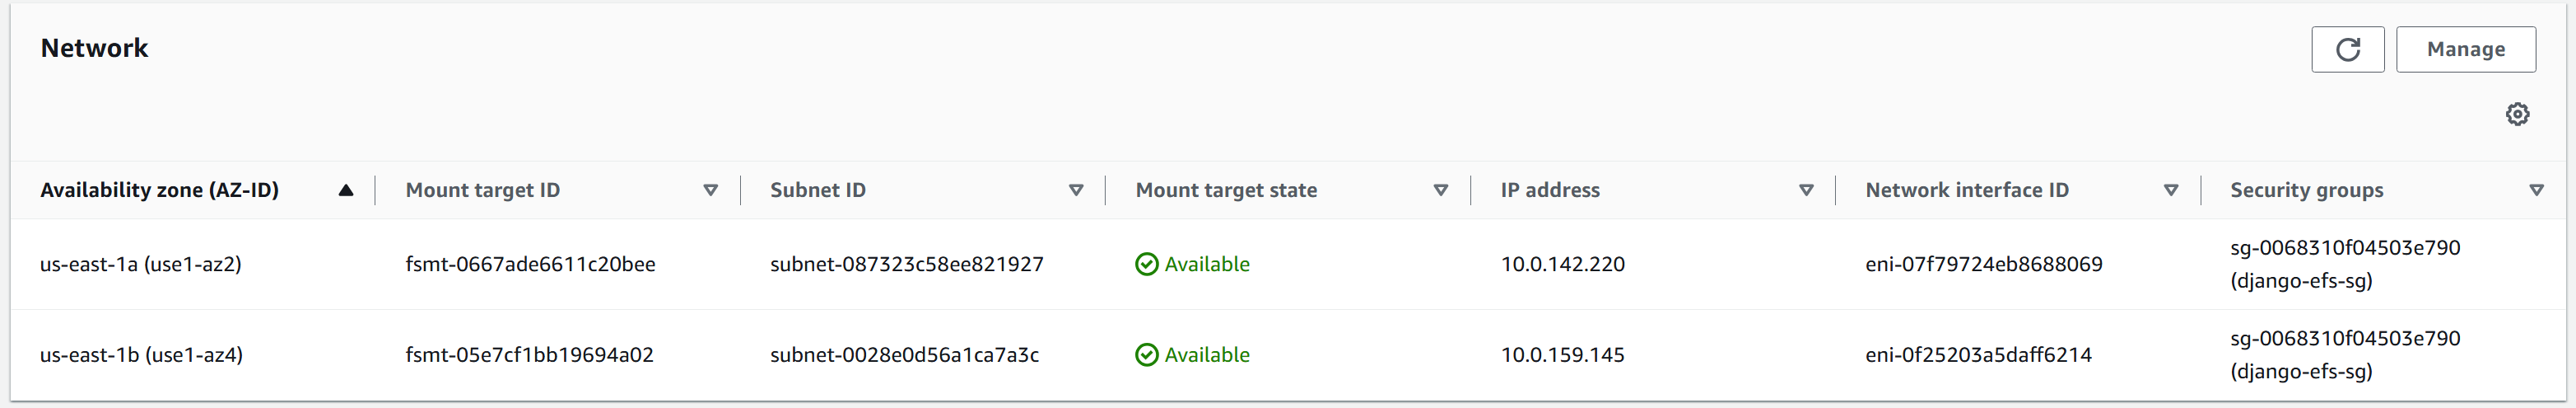Click Available status icon for us-east-1a
The width and height of the screenshot is (2576, 408).
pos(1147,264)
